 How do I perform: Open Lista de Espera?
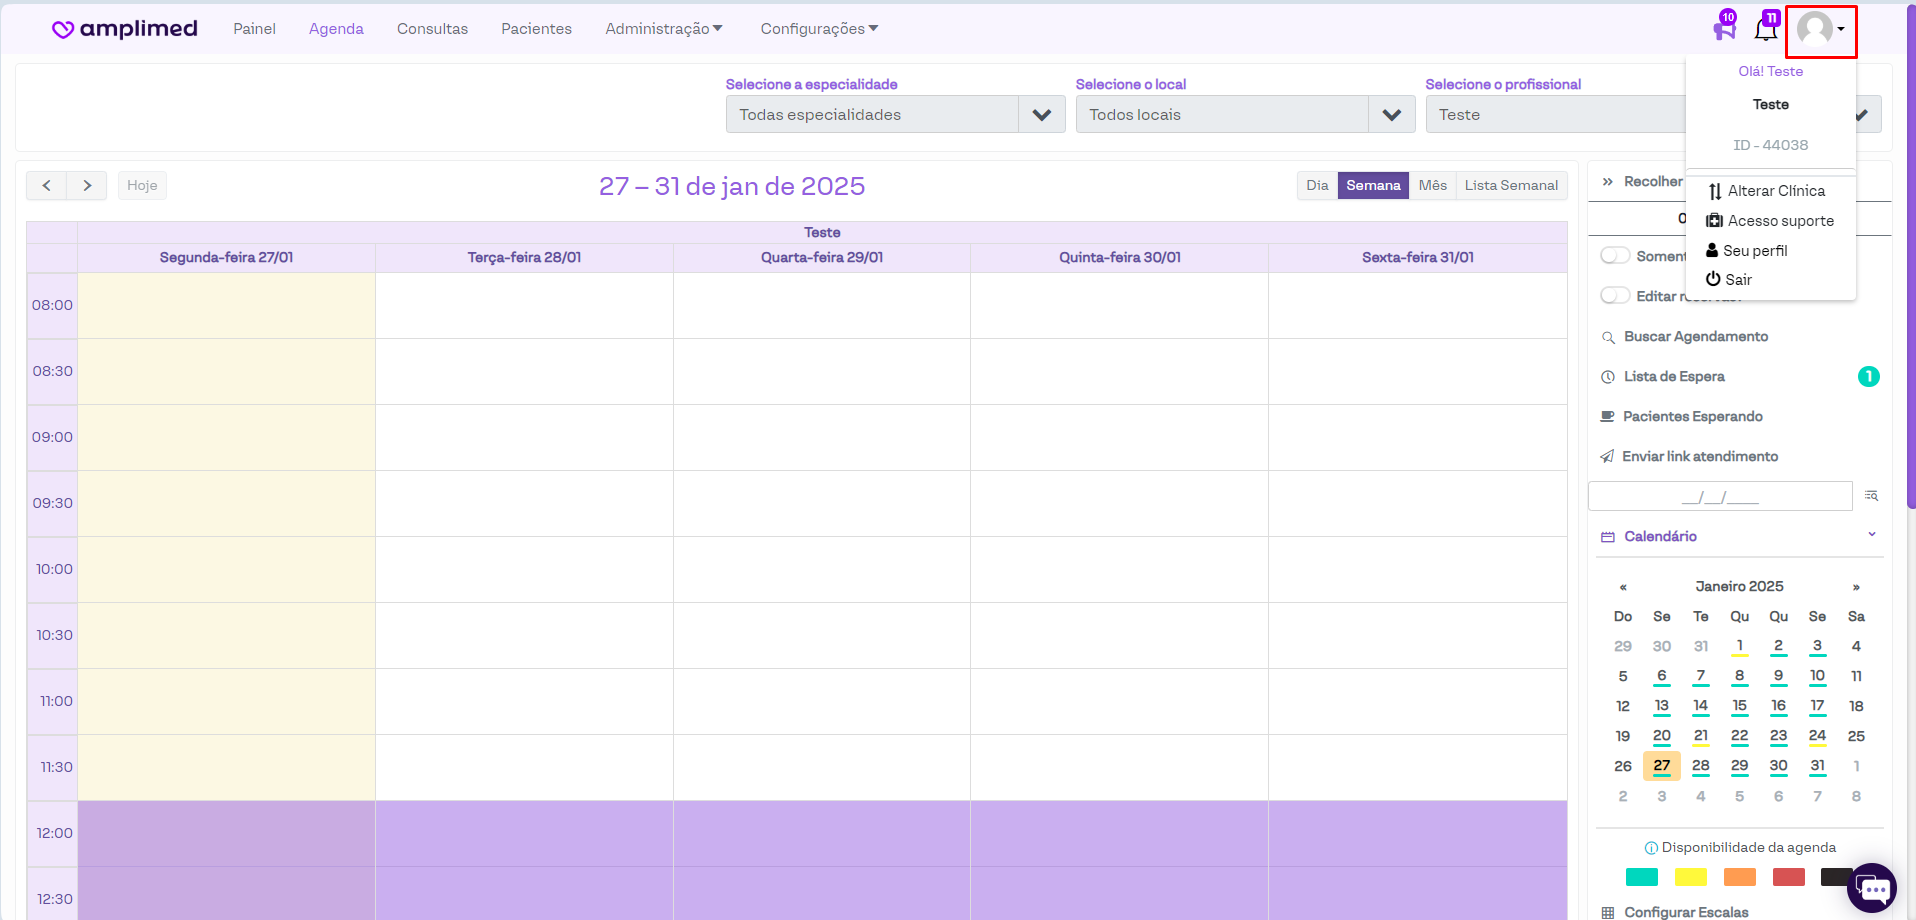point(1674,377)
